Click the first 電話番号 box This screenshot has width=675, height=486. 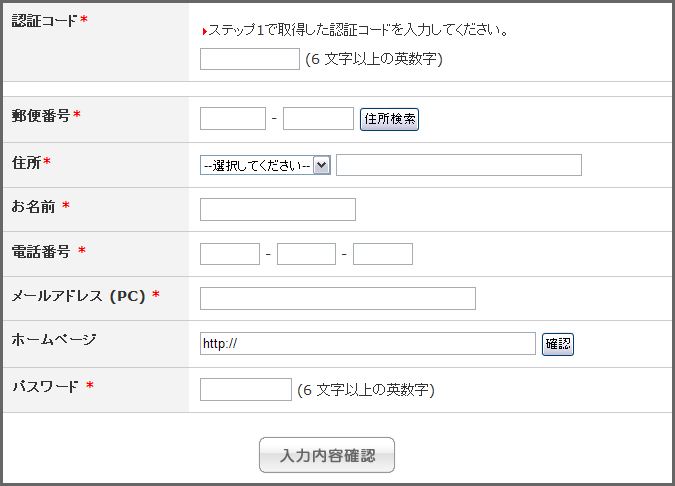[x=229, y=254]
